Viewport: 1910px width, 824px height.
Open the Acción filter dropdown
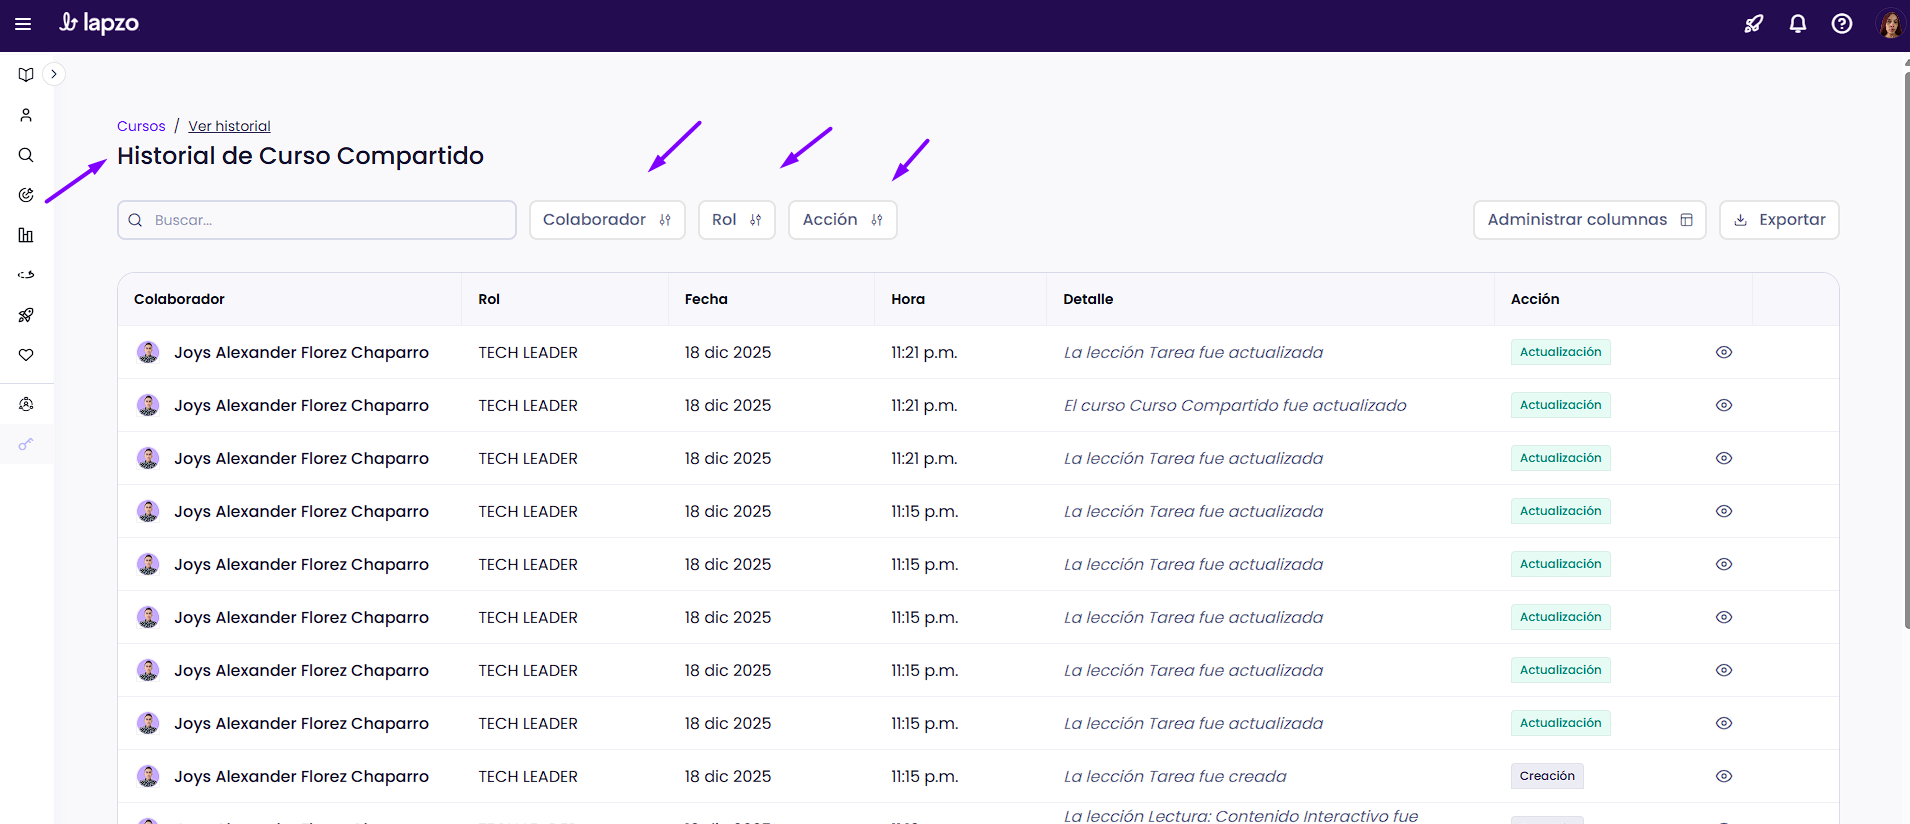842,220
